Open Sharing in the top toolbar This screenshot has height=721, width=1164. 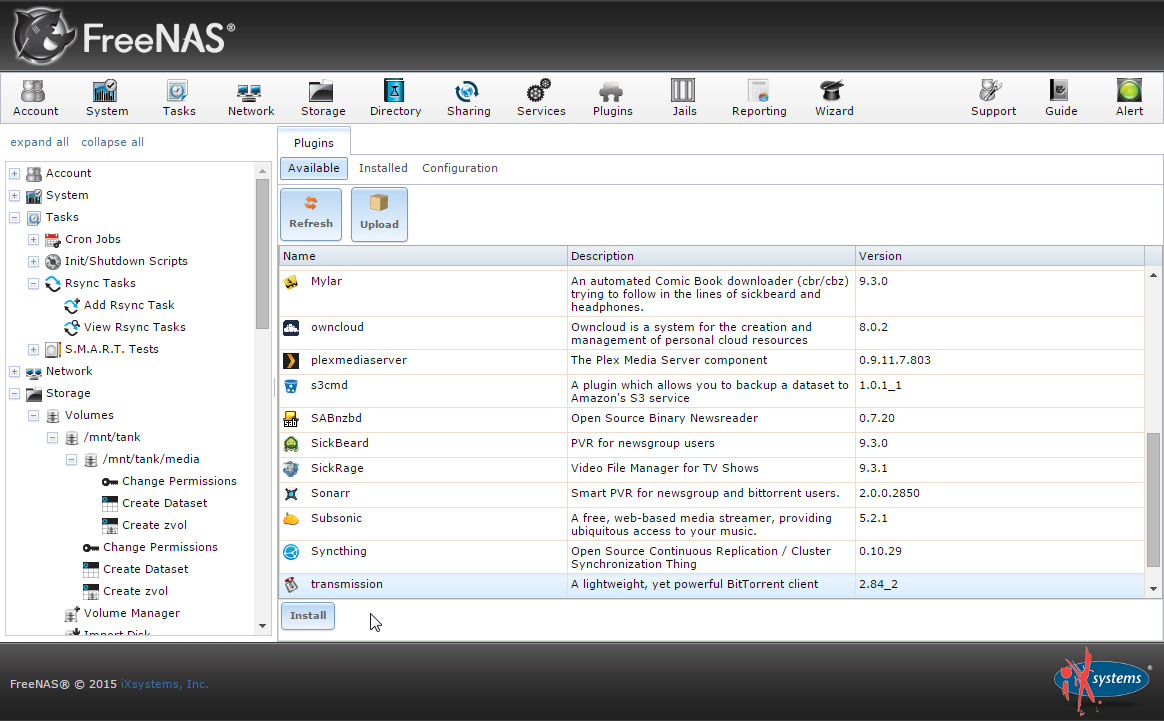[468, 98]
